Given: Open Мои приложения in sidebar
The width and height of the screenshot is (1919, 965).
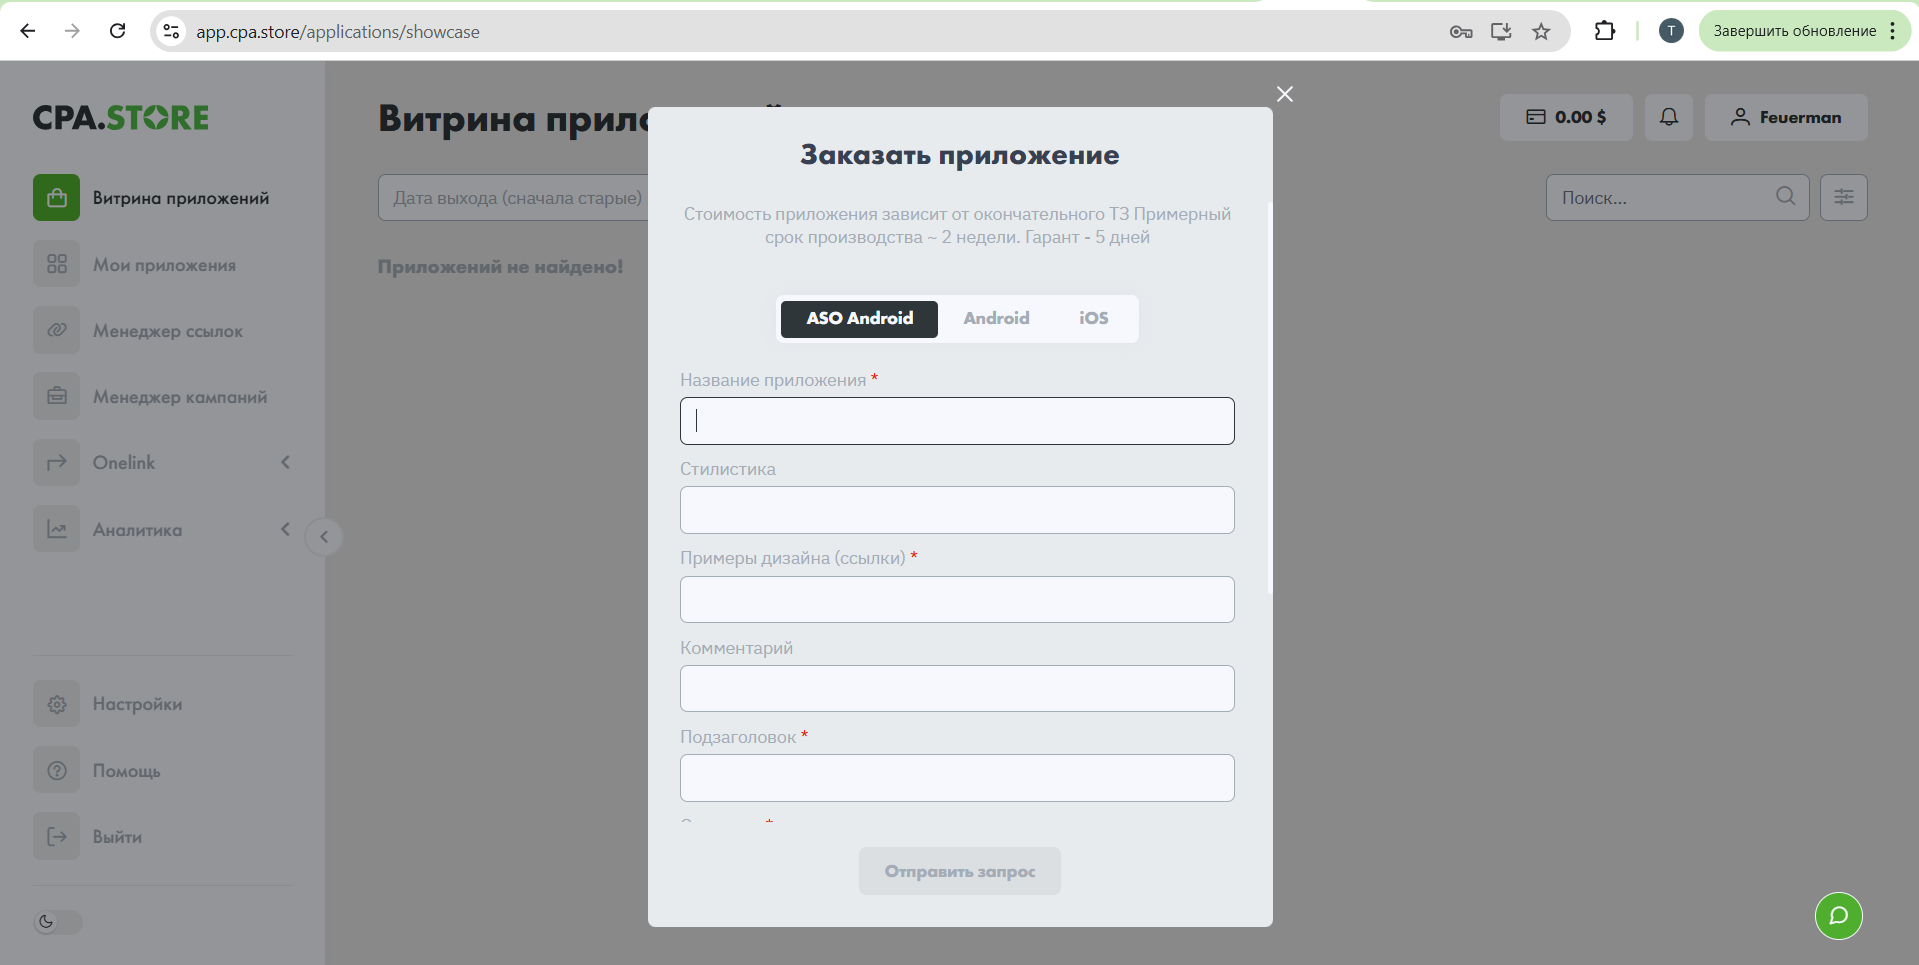Looking at the screenshot, I should 163,264.
